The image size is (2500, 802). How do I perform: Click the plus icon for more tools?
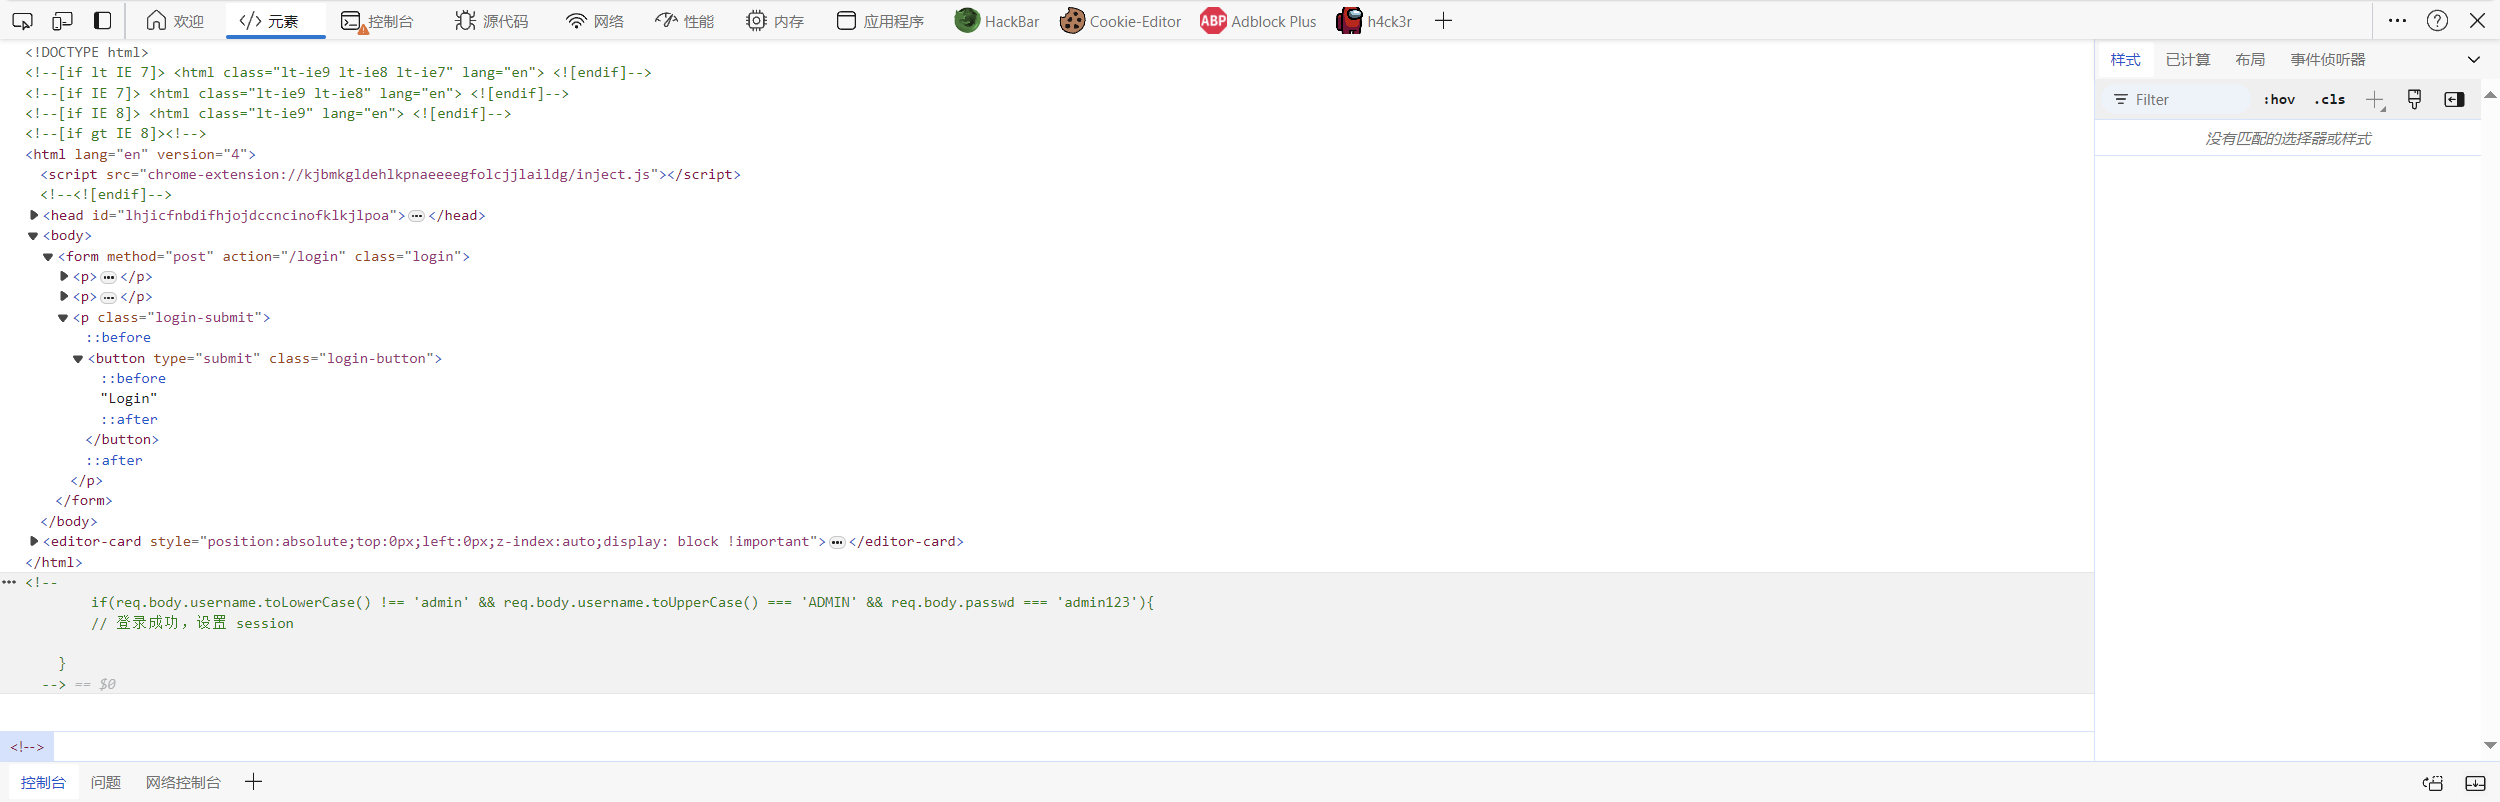tap(1443, 21)
